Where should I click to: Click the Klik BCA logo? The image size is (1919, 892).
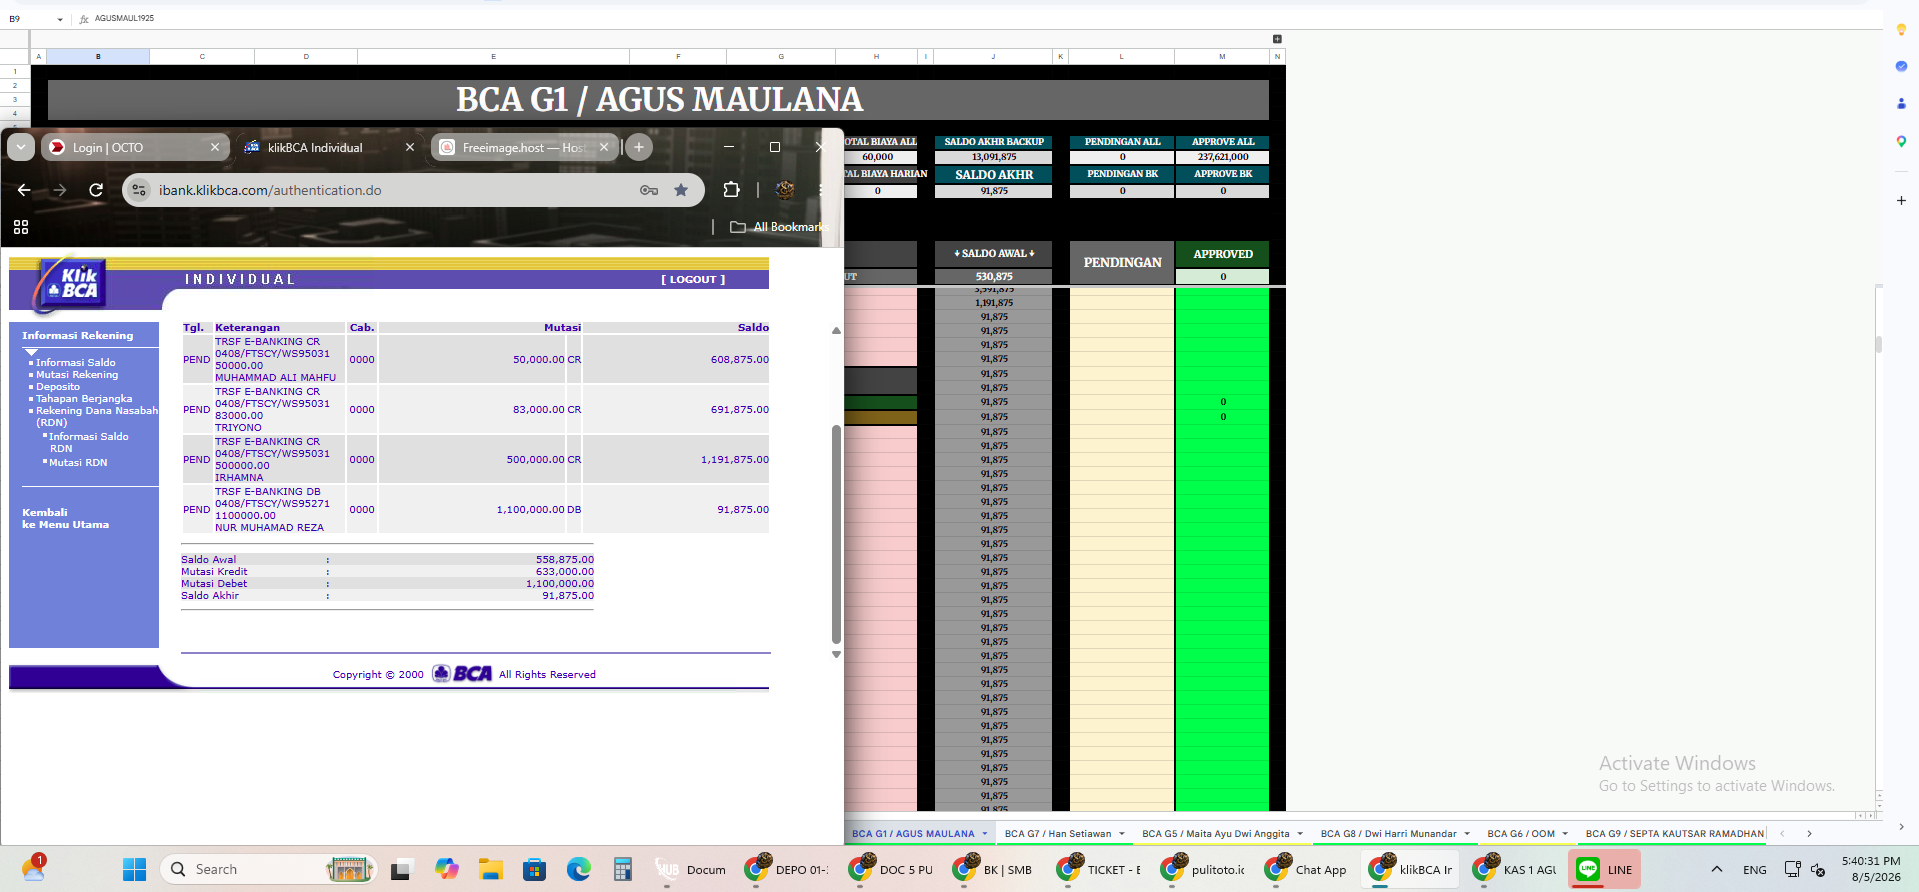[x=71, y=285]
